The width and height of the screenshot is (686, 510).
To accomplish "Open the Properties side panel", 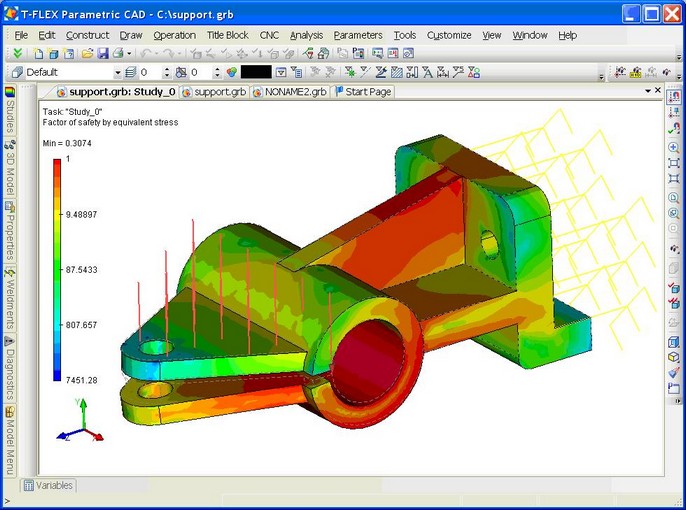I will click(x=10, y=231).
